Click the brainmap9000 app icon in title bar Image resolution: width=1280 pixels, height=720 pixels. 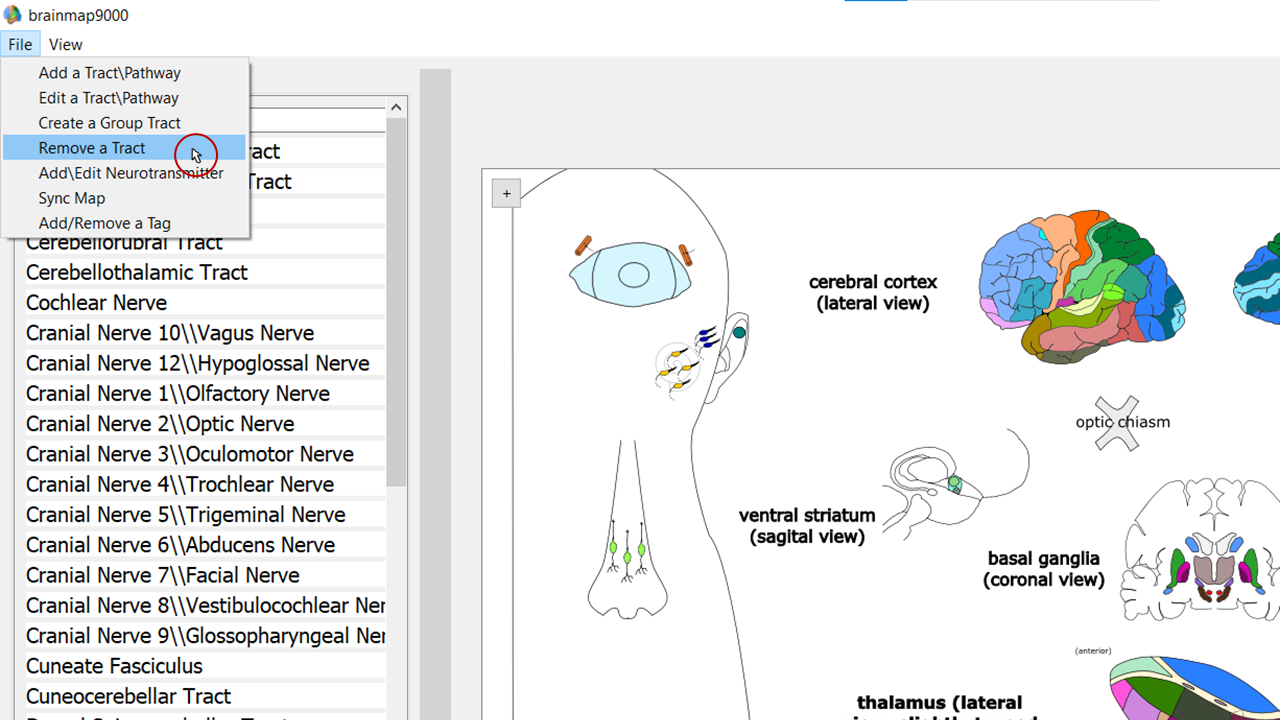tap(12, 15)
